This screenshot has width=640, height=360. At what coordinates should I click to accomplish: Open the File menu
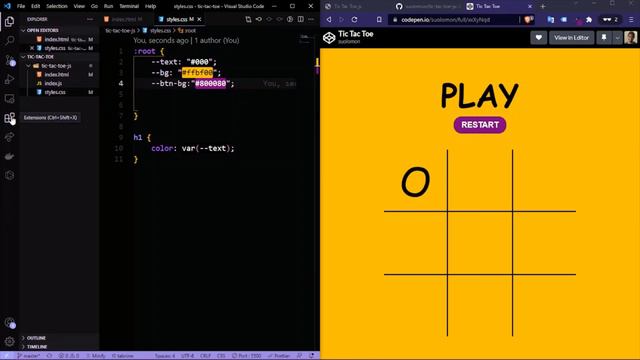pyautogui.click(x=21, y=6)
